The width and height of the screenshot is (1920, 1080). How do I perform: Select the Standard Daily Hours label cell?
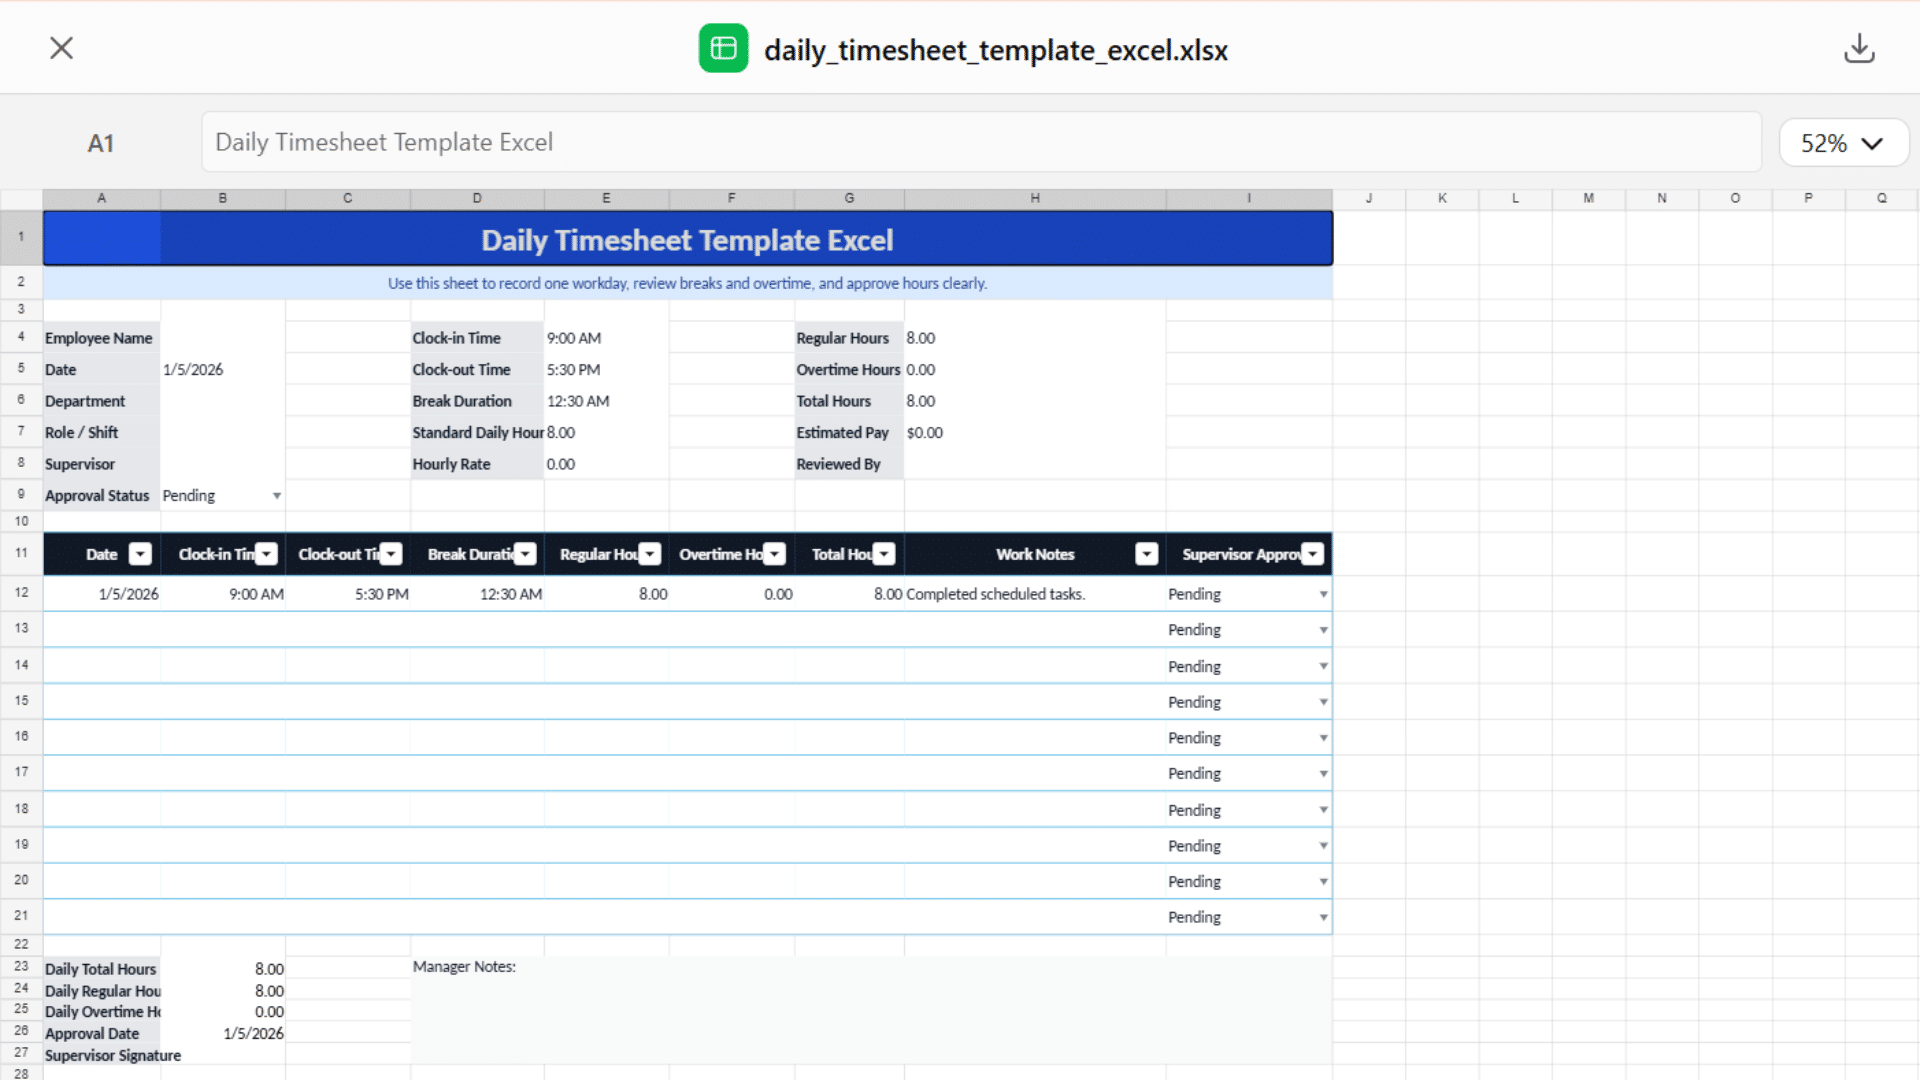click(x=477, y=432)
